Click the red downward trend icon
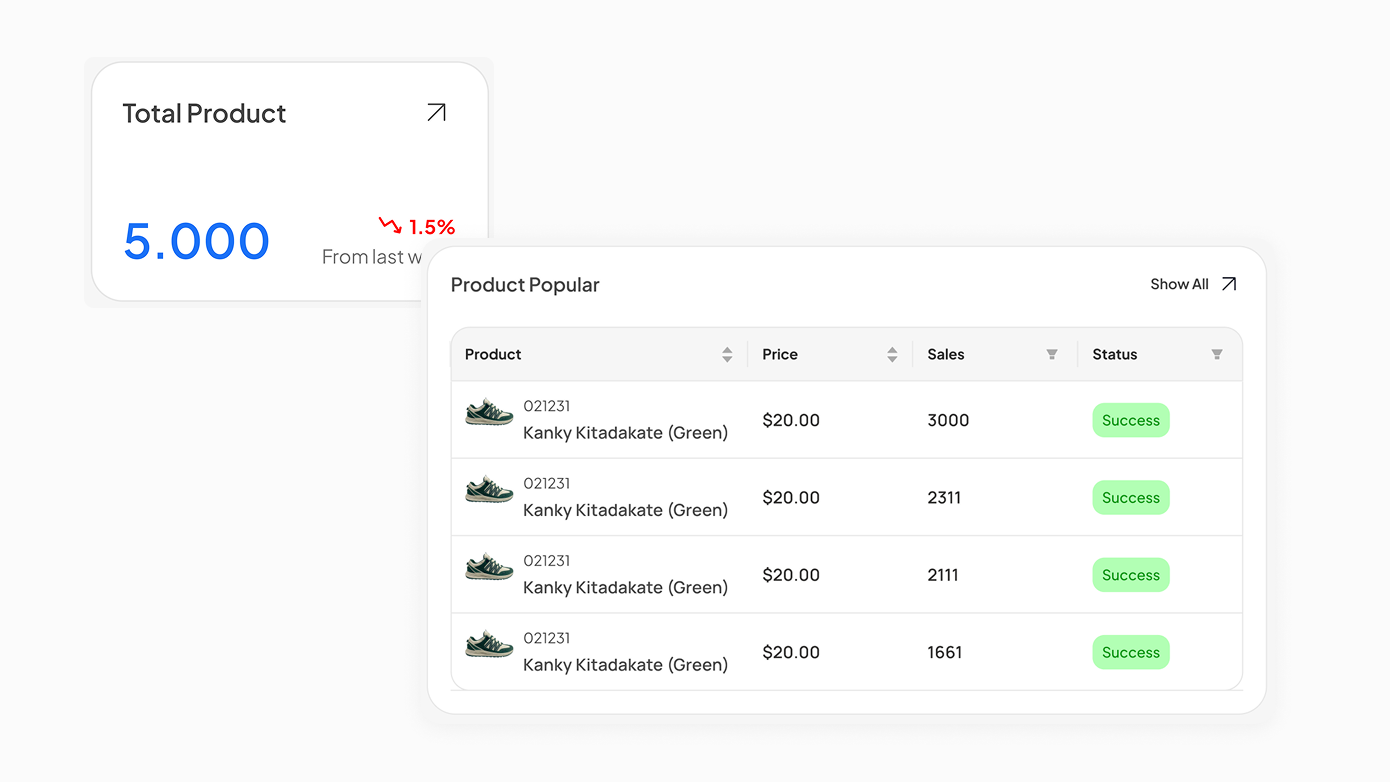This screenshot has height=782, width=1390. (390, 226)
